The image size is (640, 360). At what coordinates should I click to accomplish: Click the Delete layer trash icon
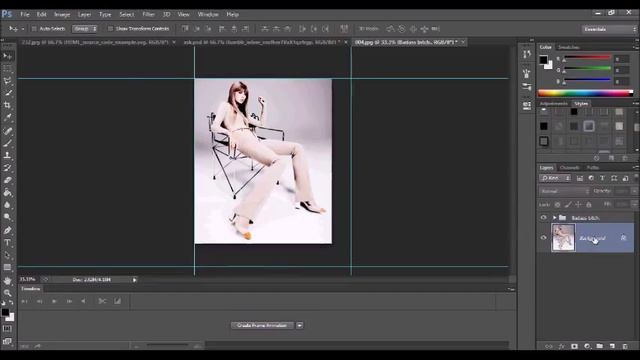pos(625,346)
